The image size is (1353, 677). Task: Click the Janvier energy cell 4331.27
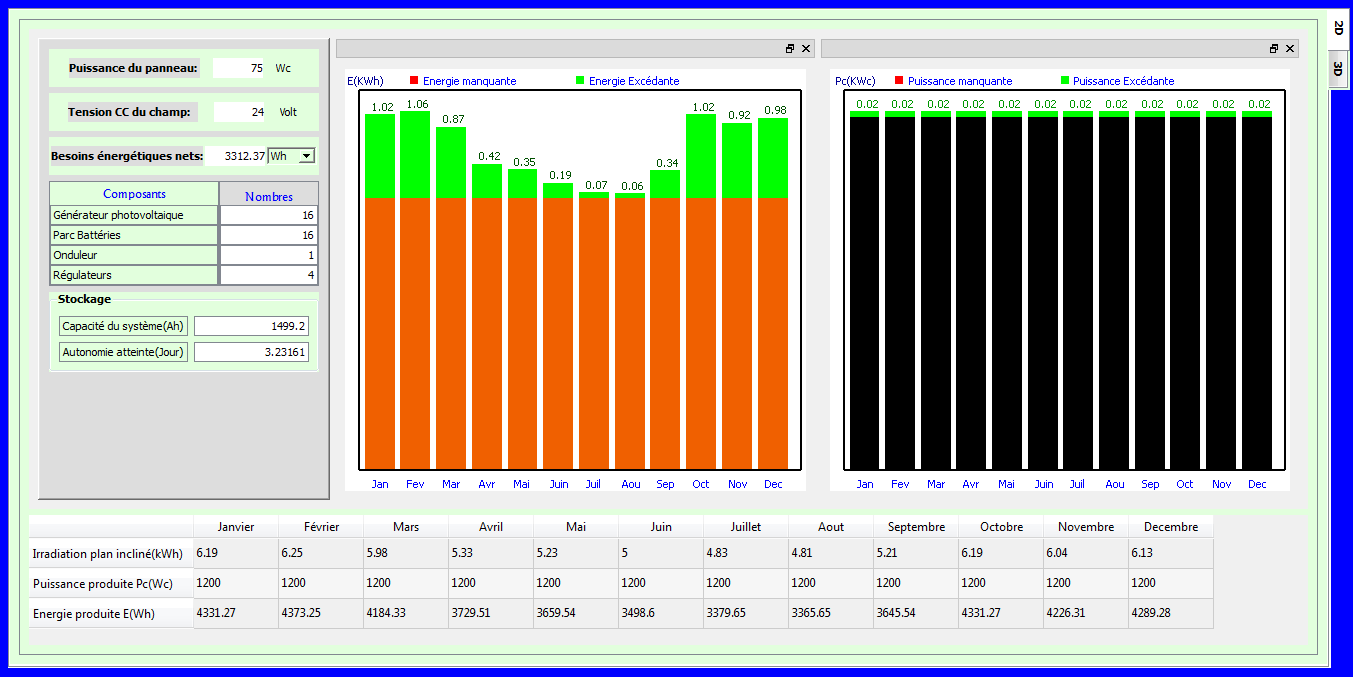pos(236,613)
